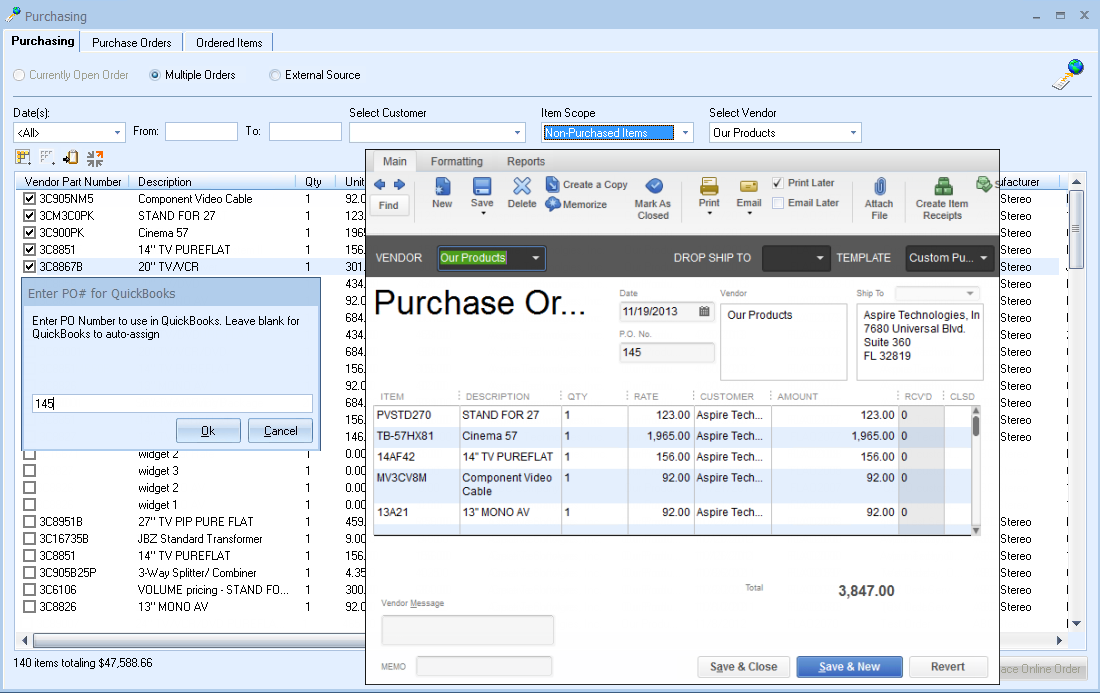This screenshot has width=1100, height=693.
Task: Select the External Source radio button
Action: click(x=275, y=75)
